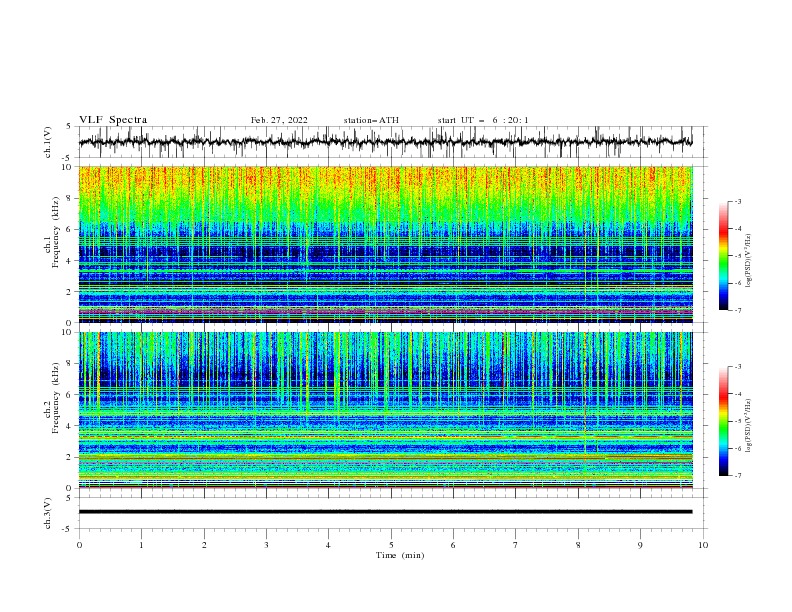Screen dimensions: 792x612
Task: Click time axis tick label 1
Action: click(141, 545)
